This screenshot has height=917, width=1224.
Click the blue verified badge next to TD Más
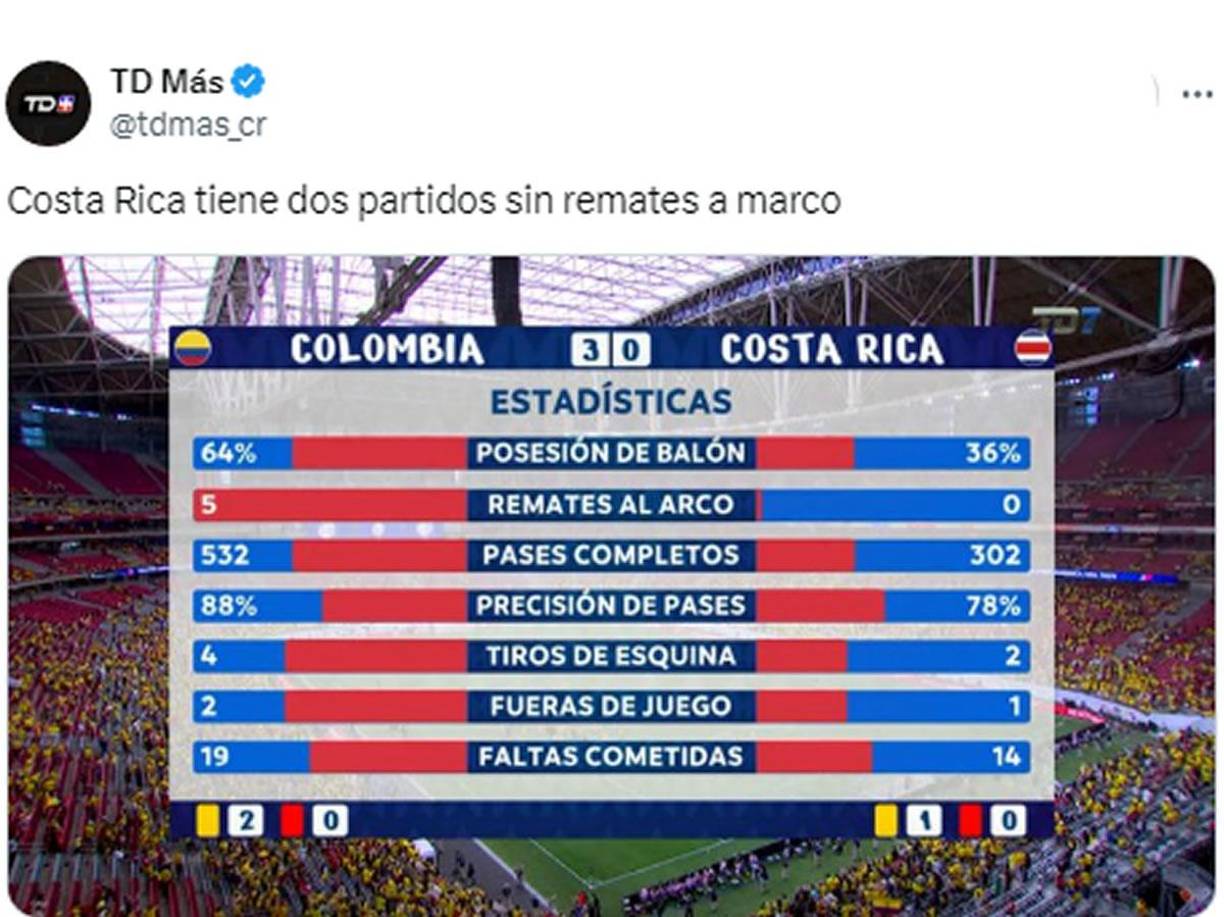250,82
